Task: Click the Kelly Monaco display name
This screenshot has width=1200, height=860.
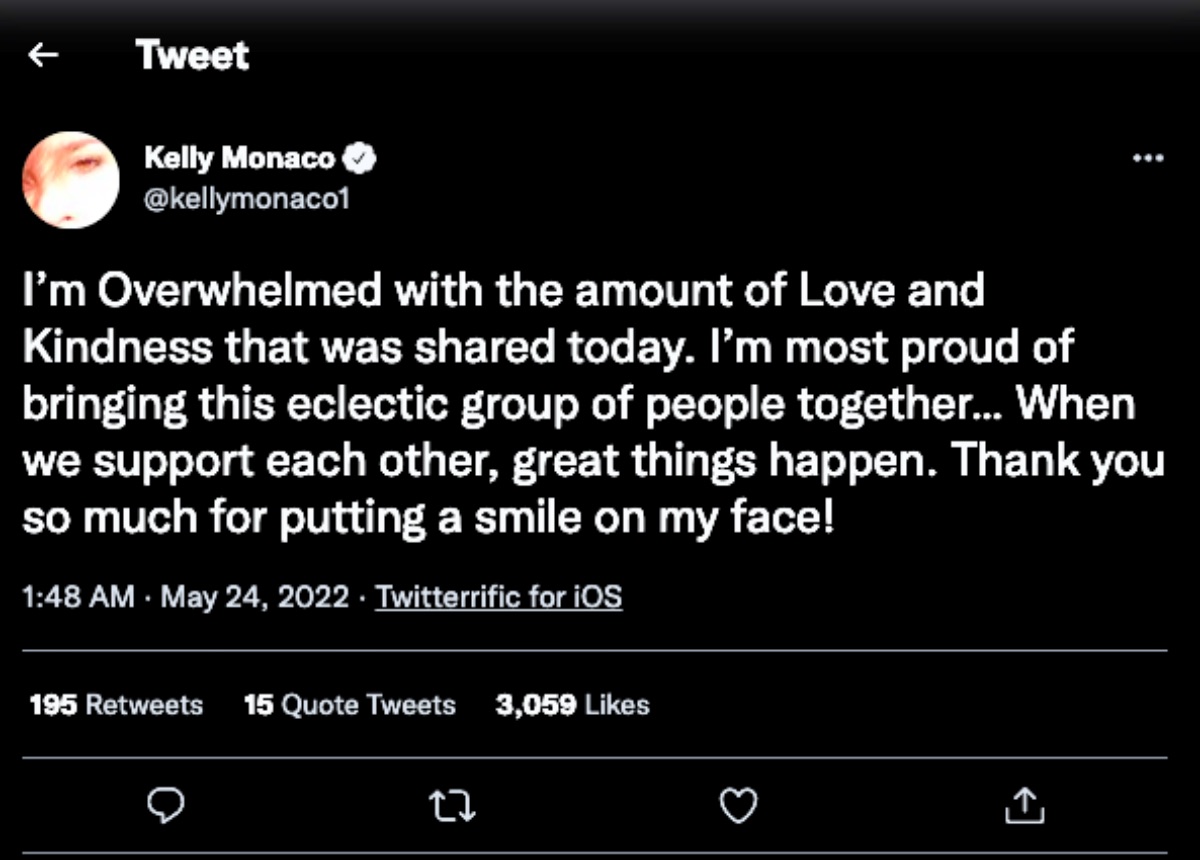Action: click(x=240, y=157)
